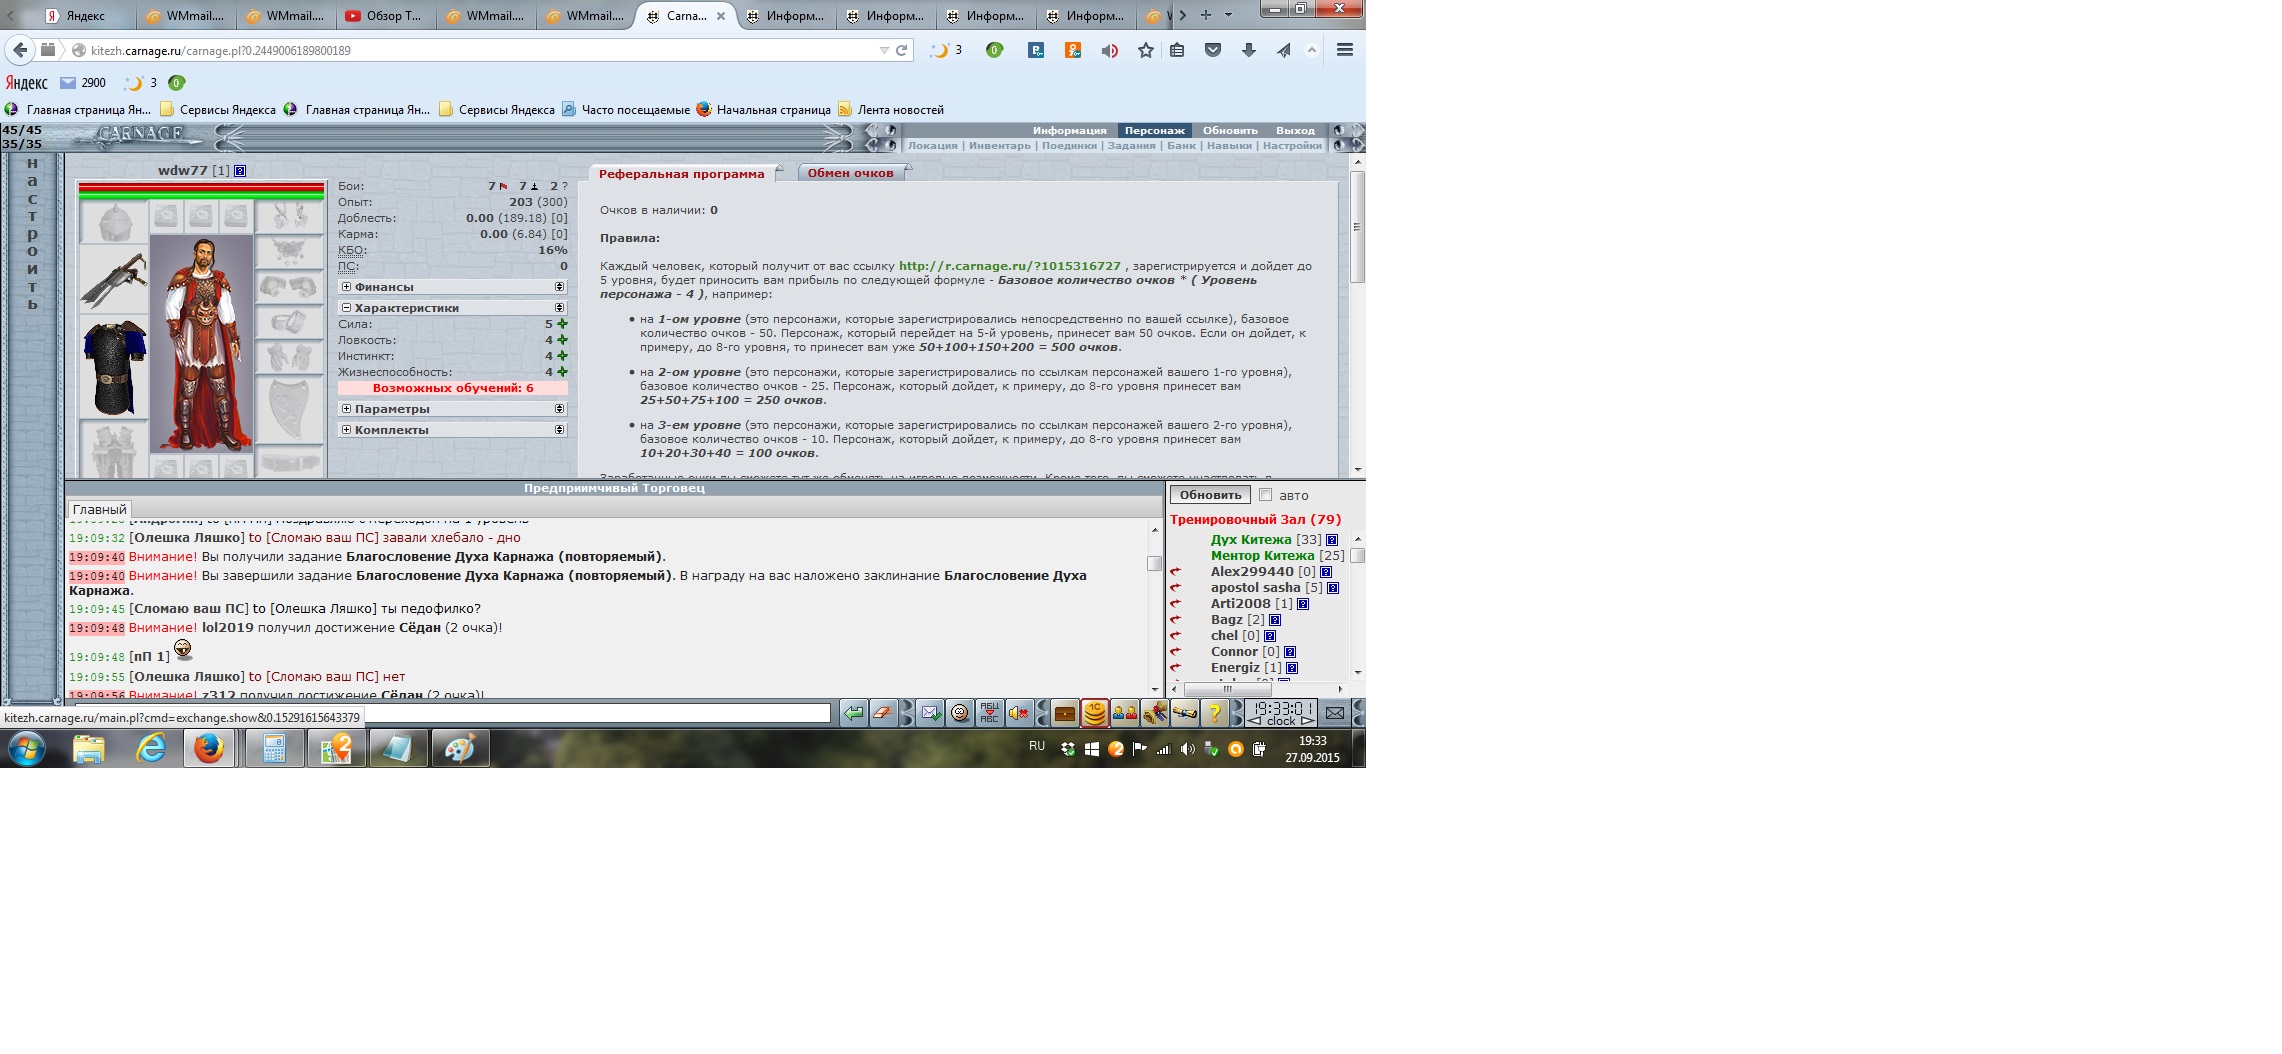Click private message arrow beside Alex299440

[1176, 572]
